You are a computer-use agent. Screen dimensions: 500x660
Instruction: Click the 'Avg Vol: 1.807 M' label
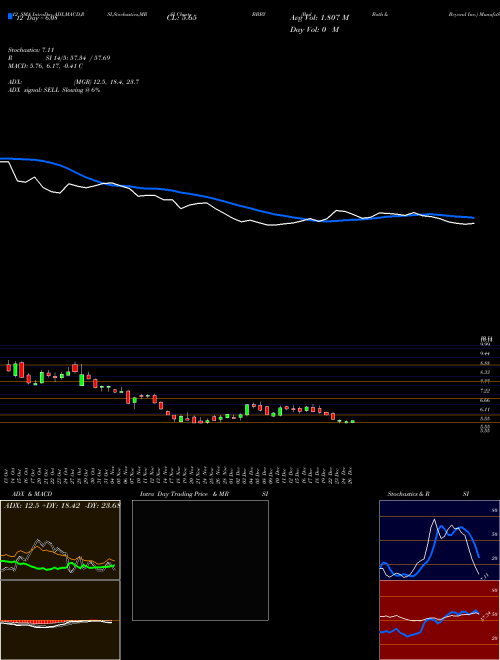[319, 18]
